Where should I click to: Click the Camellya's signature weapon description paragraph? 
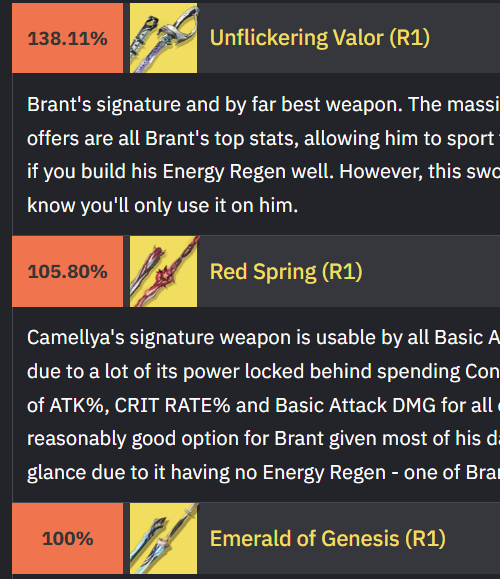tap(263, 405)
